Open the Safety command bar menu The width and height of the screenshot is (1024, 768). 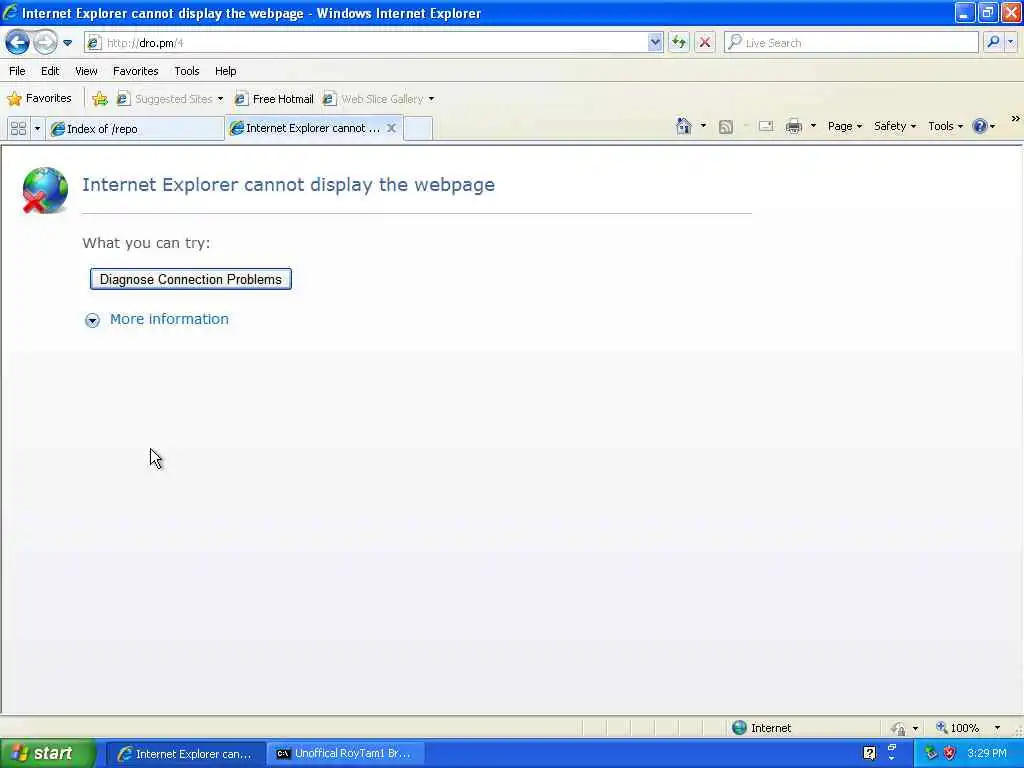point(895,126)
